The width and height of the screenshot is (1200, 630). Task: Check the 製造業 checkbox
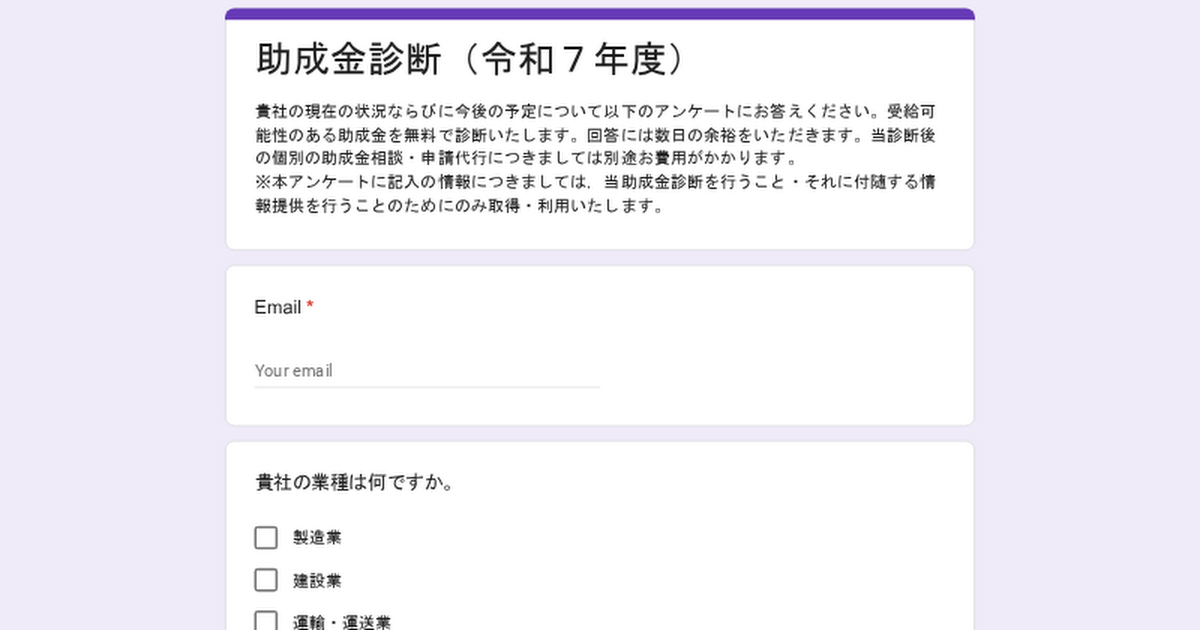click(x=266, y=538)
